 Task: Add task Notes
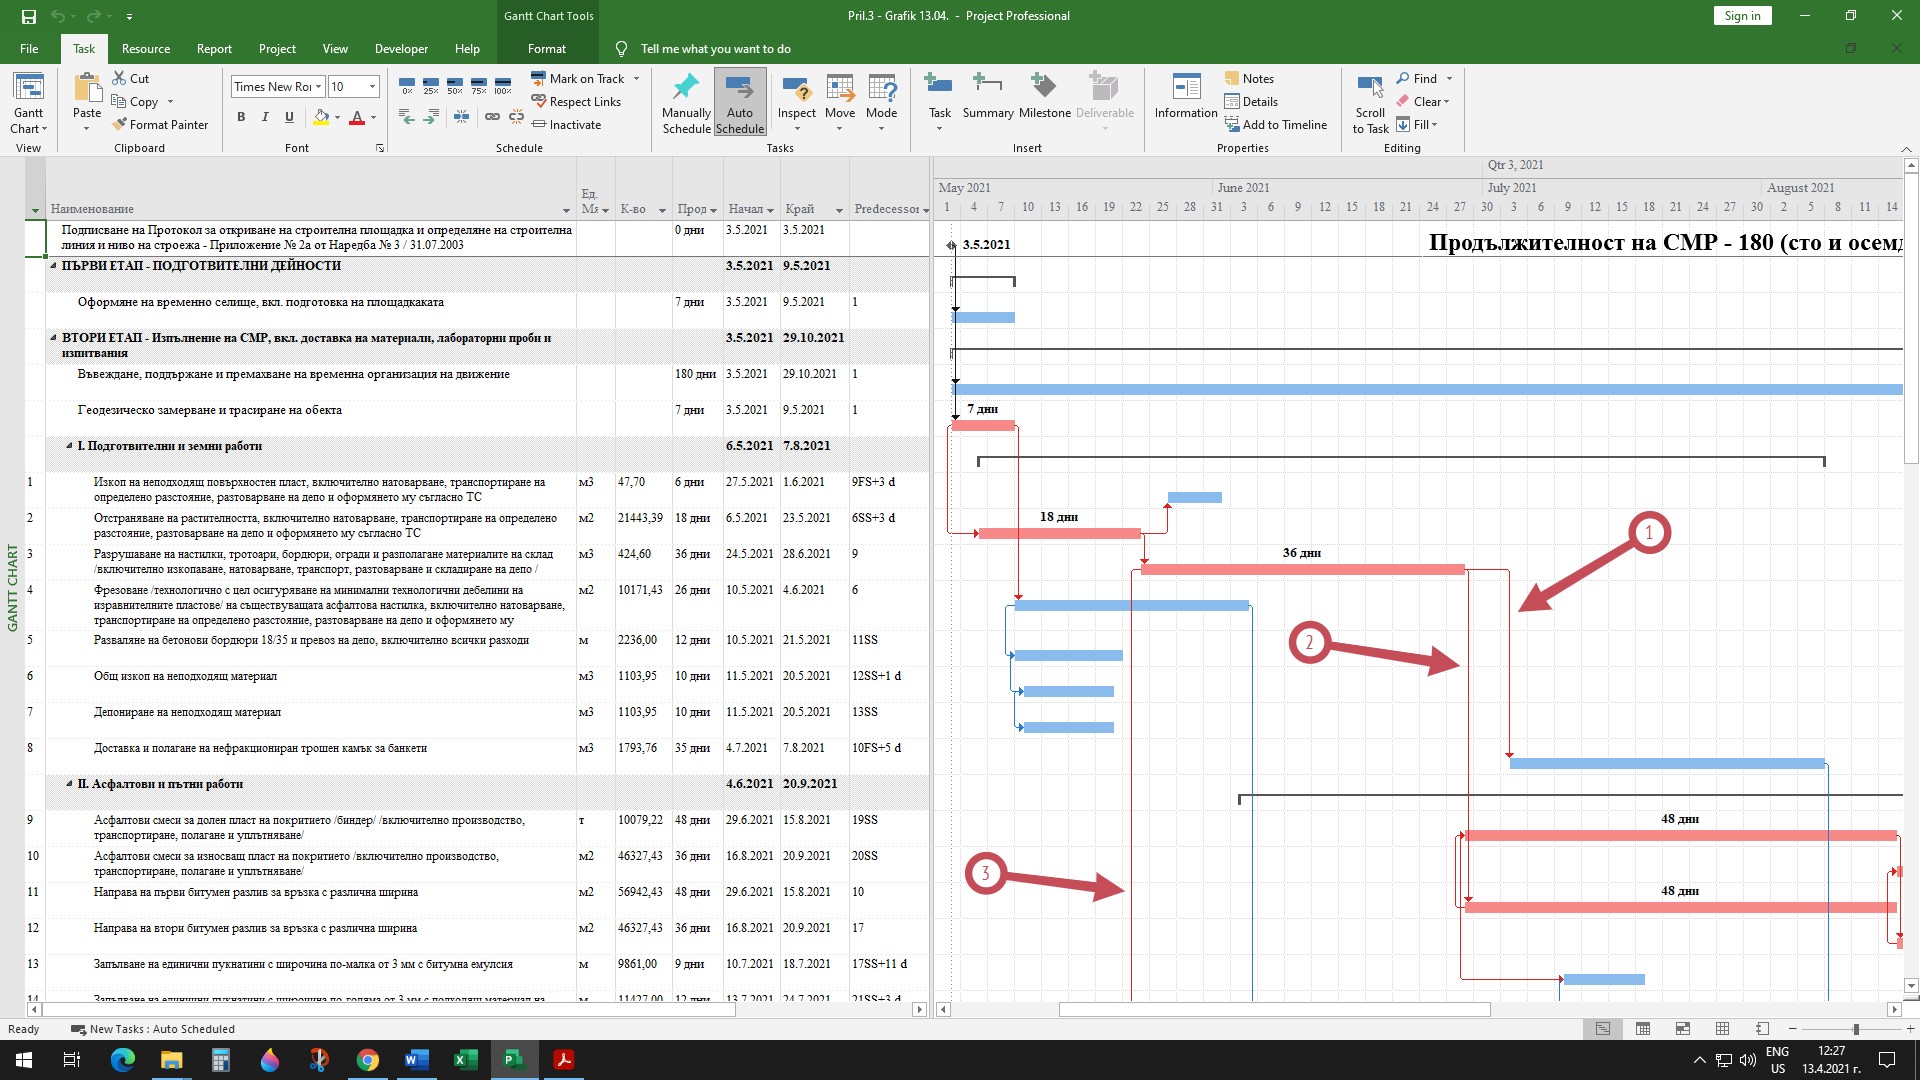[x=1249, y=79]
